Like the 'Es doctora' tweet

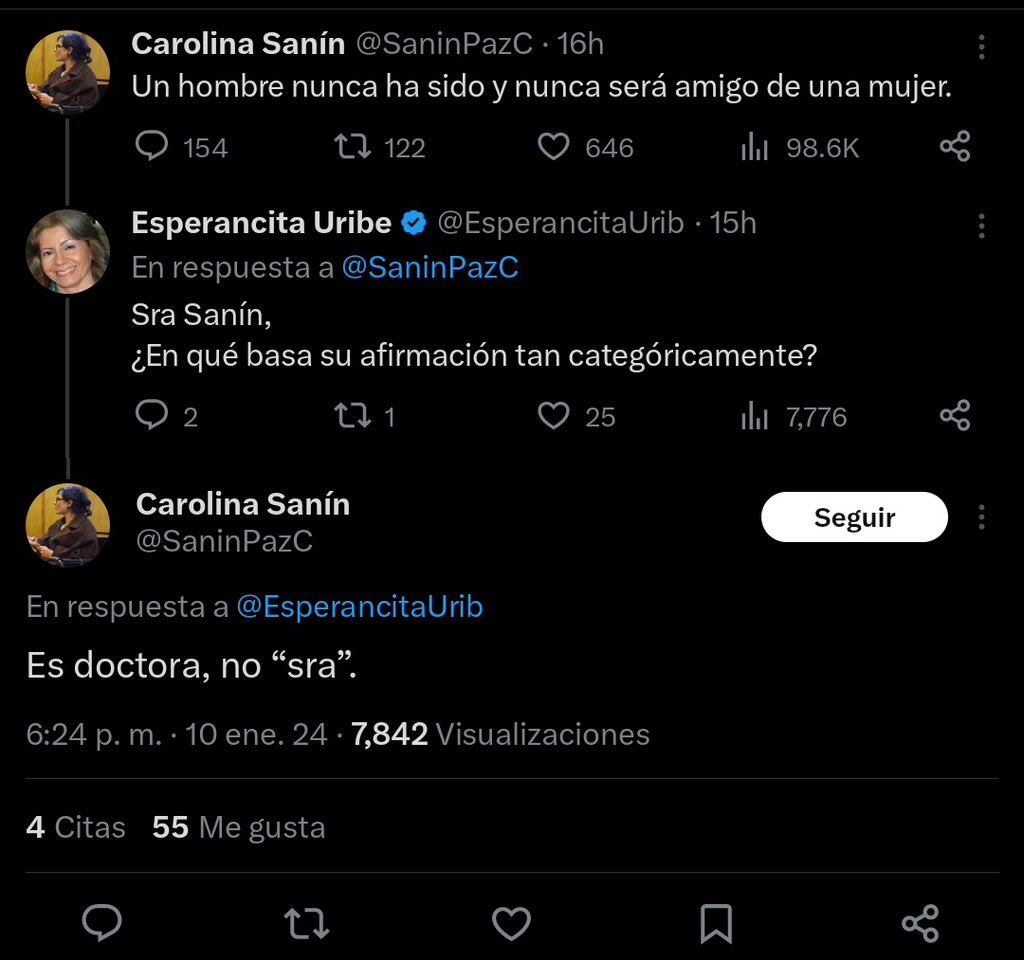(x=511, y=924)
